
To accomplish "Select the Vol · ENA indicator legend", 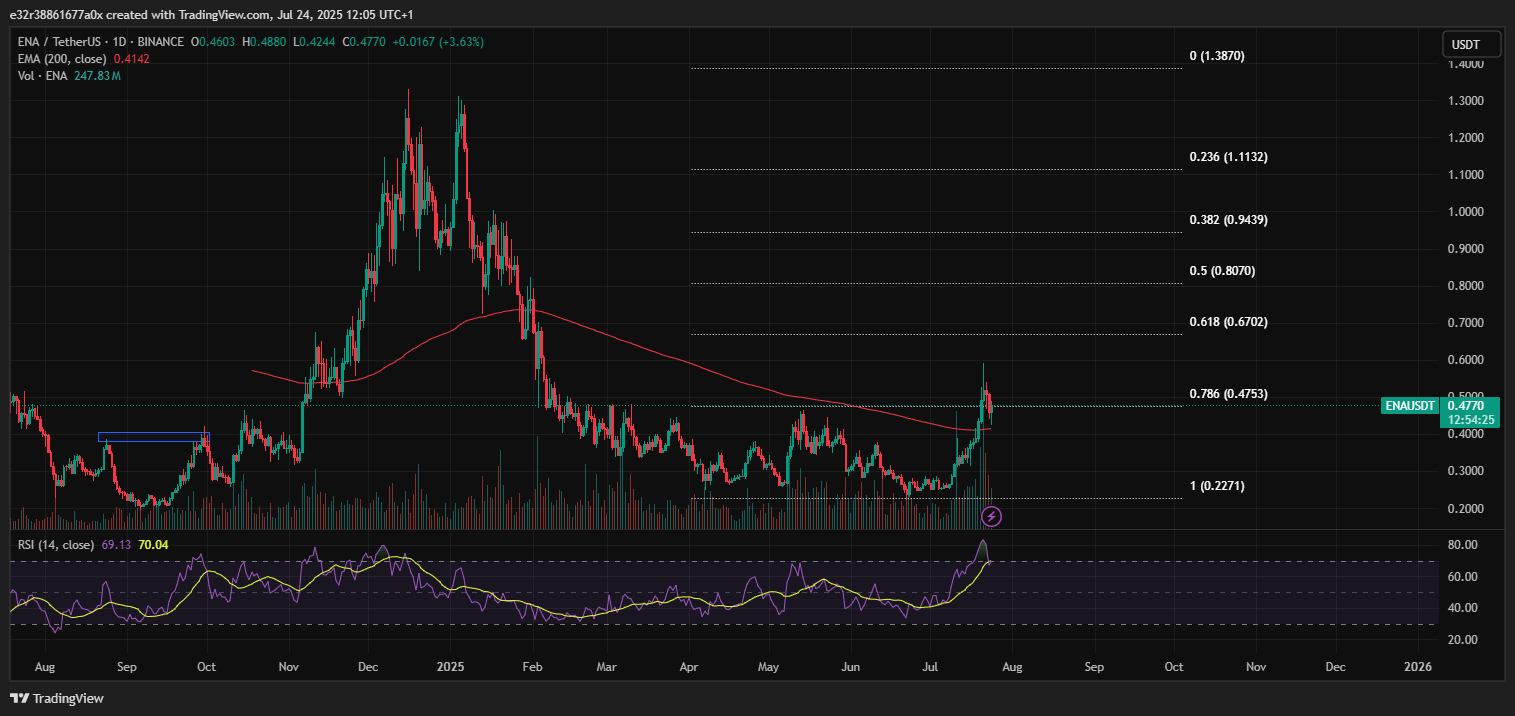I will tap(42, 76).
